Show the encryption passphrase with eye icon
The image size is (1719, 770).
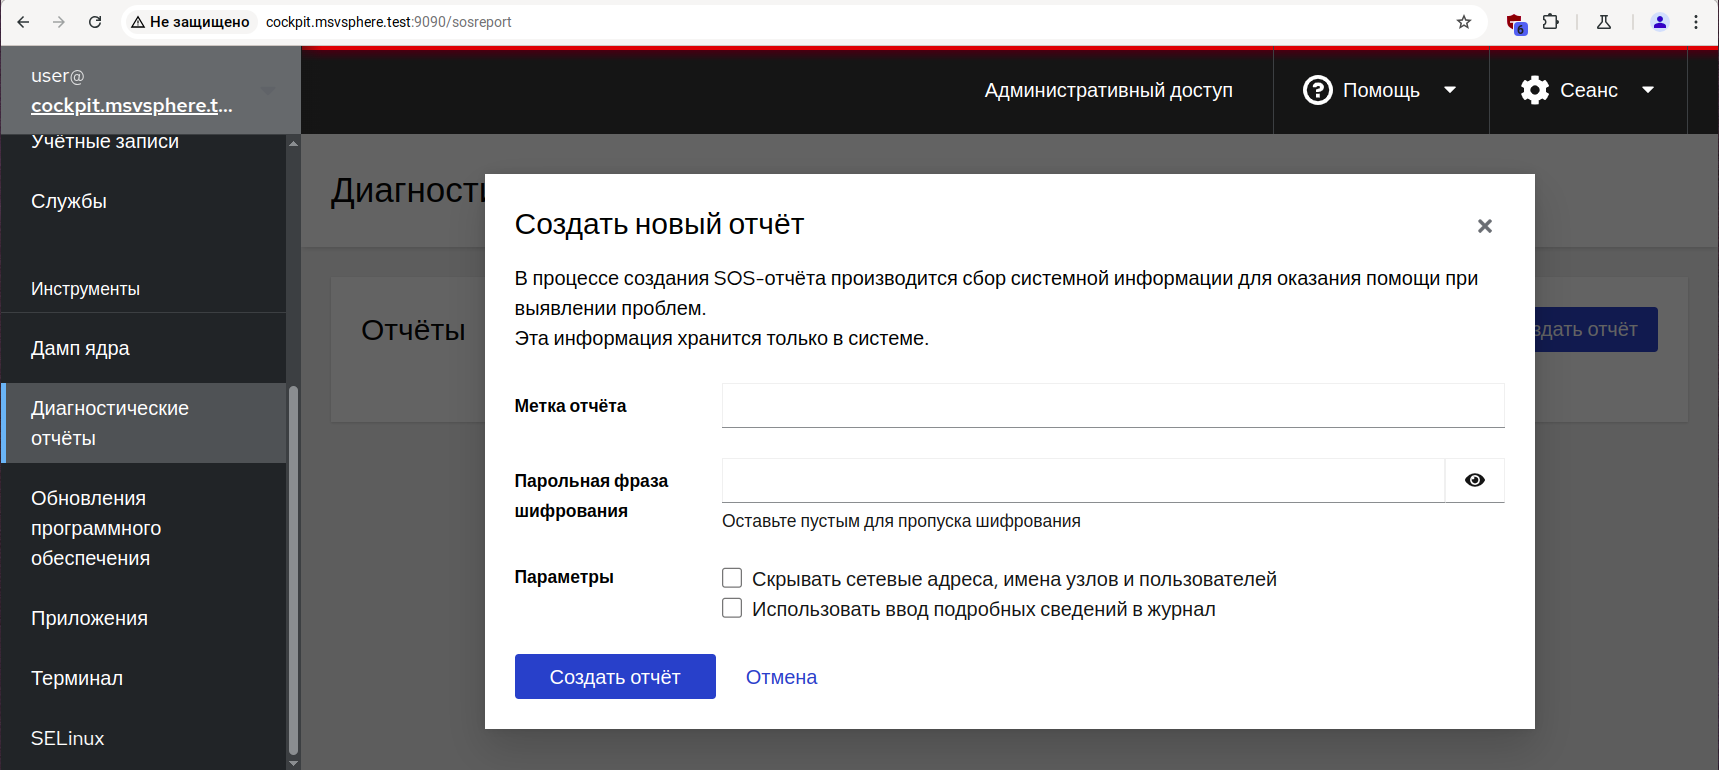(x=1474, y=480)
